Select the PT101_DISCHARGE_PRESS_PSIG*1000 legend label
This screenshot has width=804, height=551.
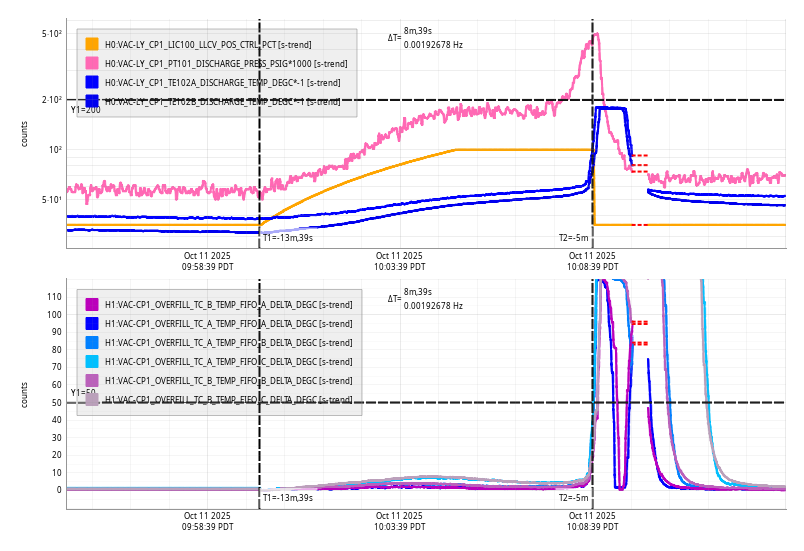[226, 63]
